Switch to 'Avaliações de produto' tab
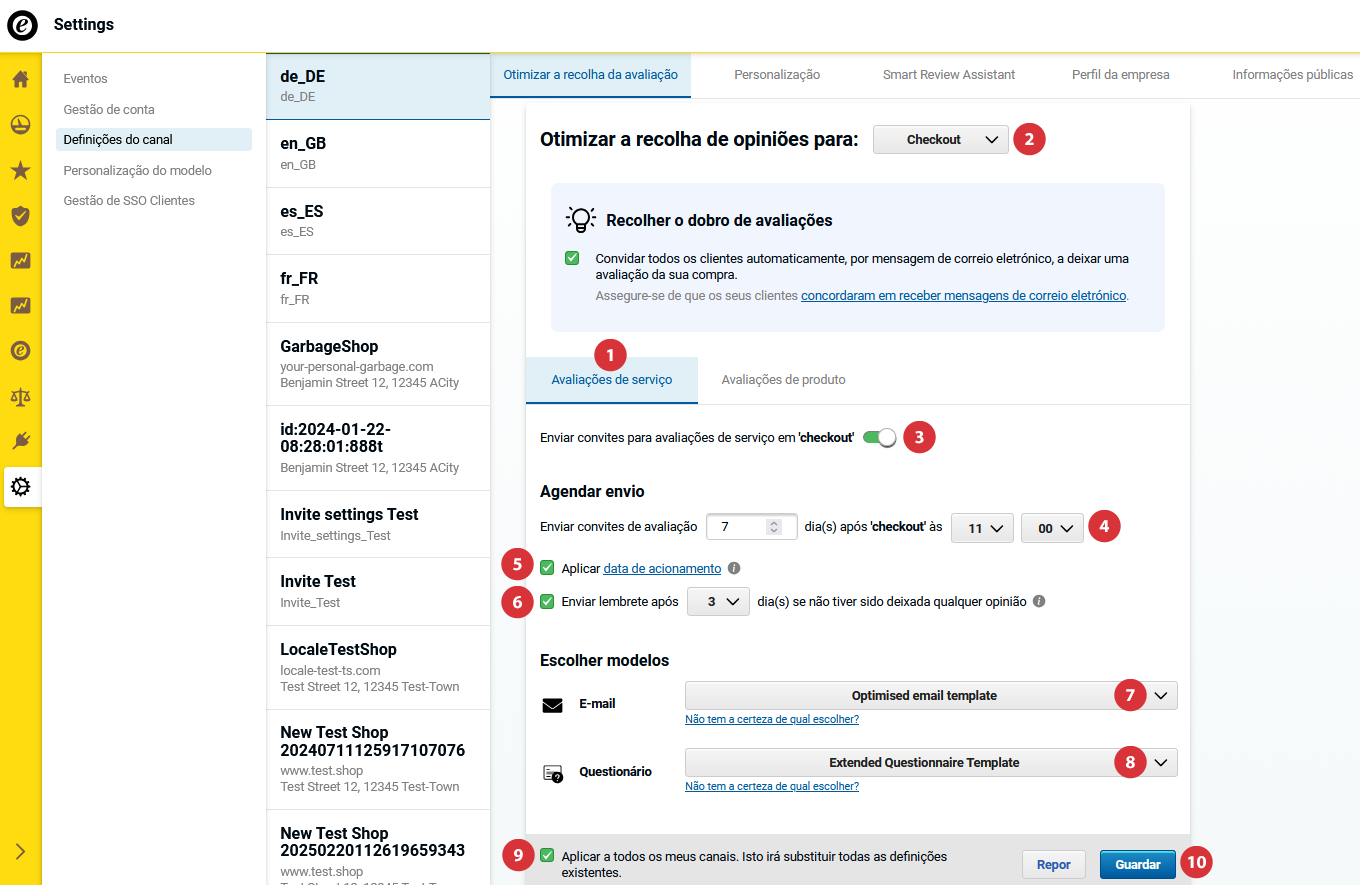This screenshot has width=1360, height=885. point(783,380)
